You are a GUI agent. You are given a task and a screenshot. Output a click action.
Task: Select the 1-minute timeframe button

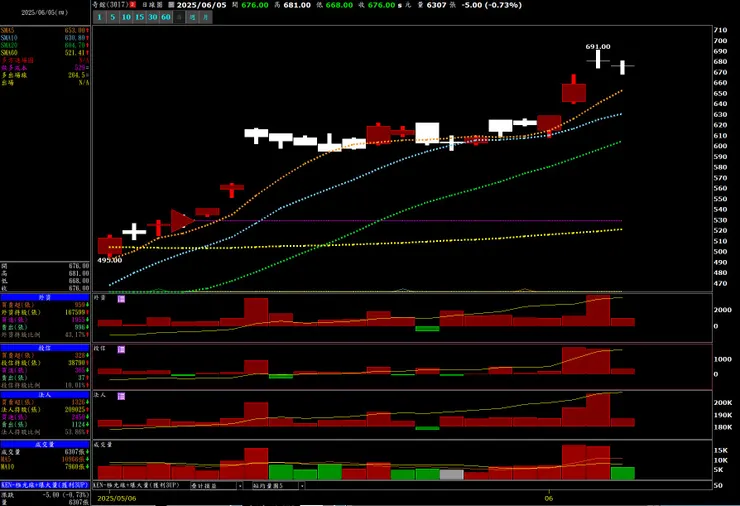coord(99,17)
